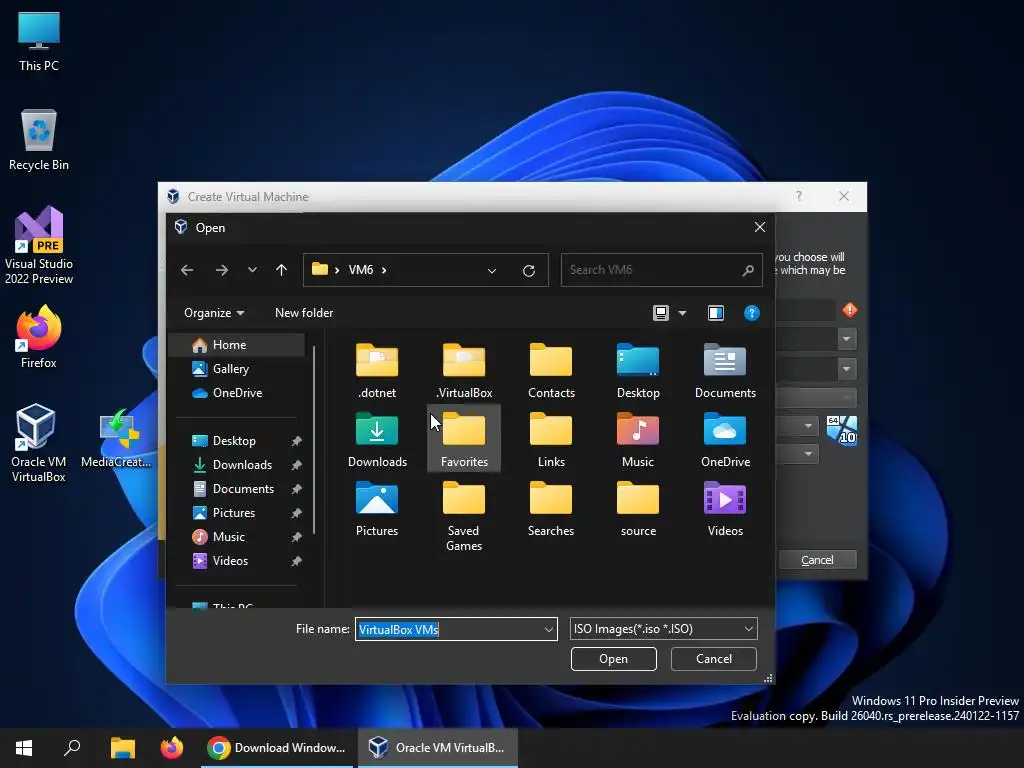This screenshot has width=1024, height=768.
Task: Select the Downloads folder in file list
Action: [x=377, y=440]
